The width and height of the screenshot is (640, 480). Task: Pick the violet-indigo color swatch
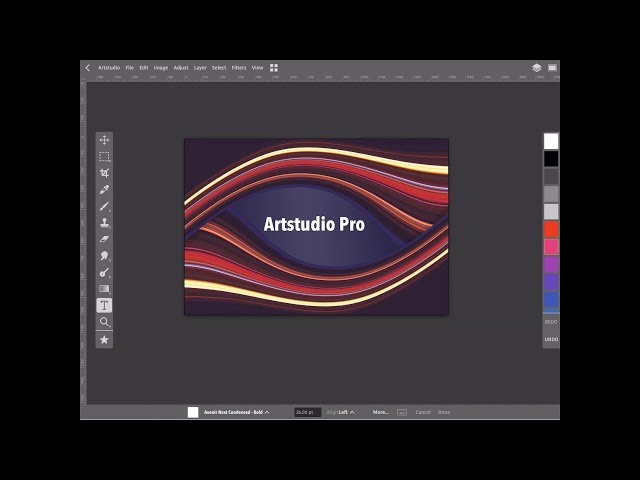point(551,282)
